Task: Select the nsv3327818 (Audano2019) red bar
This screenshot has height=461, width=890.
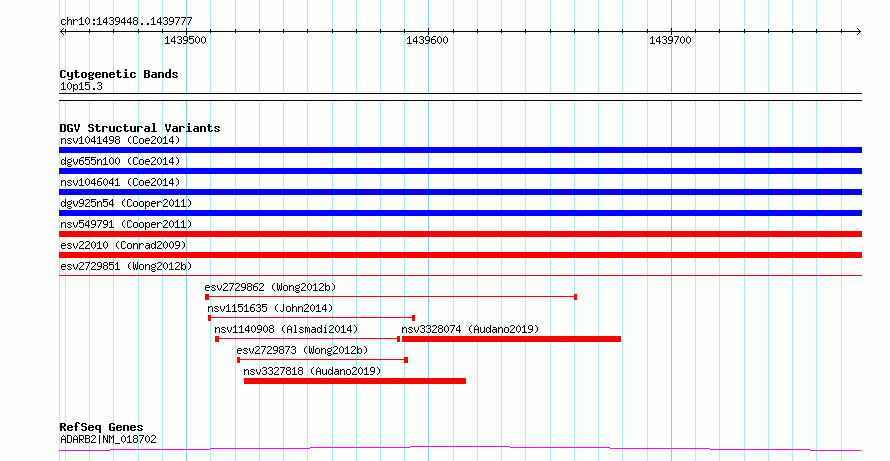Action: [355, 381]
